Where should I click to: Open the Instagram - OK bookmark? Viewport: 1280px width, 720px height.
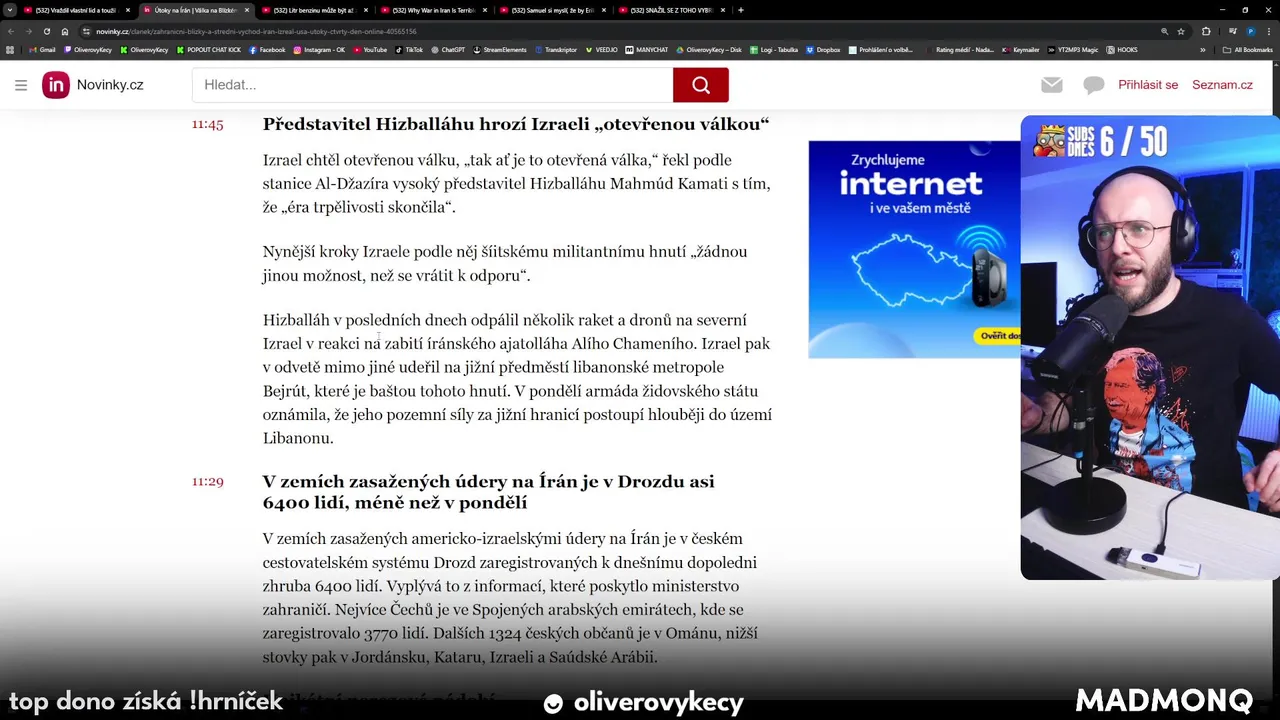(x=319, y=49)
